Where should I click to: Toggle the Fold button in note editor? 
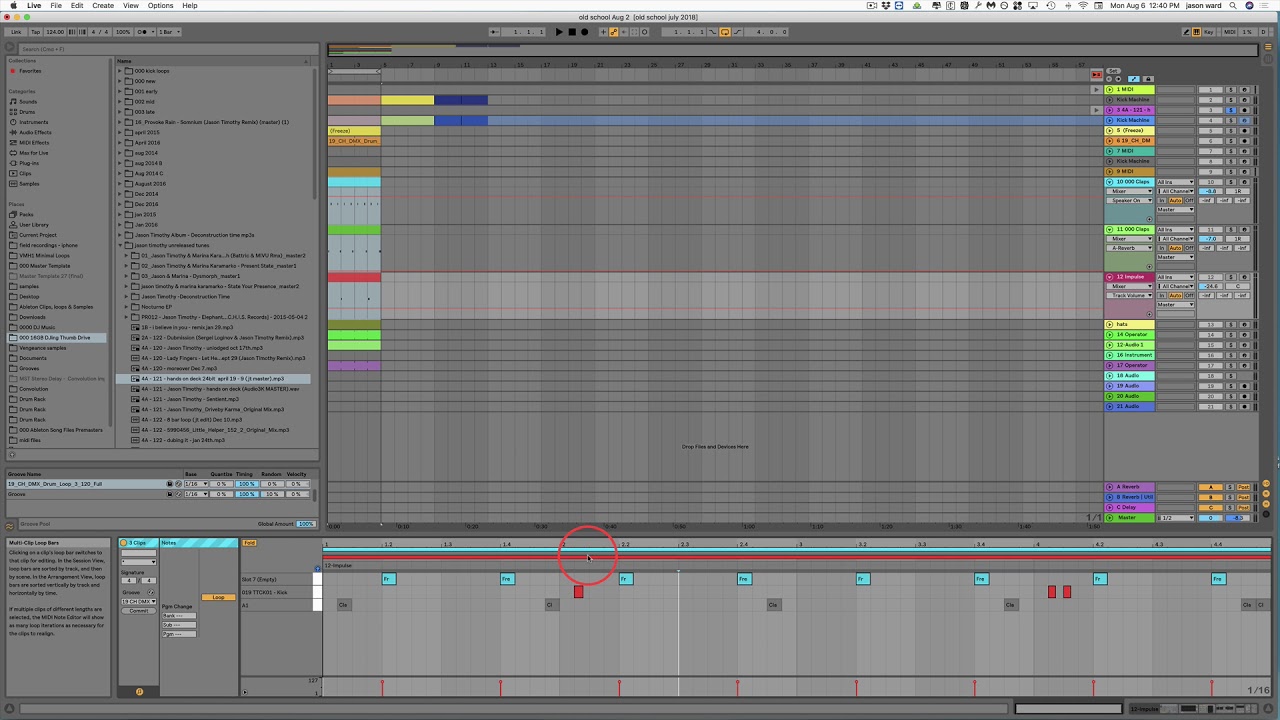coord(249,543)
